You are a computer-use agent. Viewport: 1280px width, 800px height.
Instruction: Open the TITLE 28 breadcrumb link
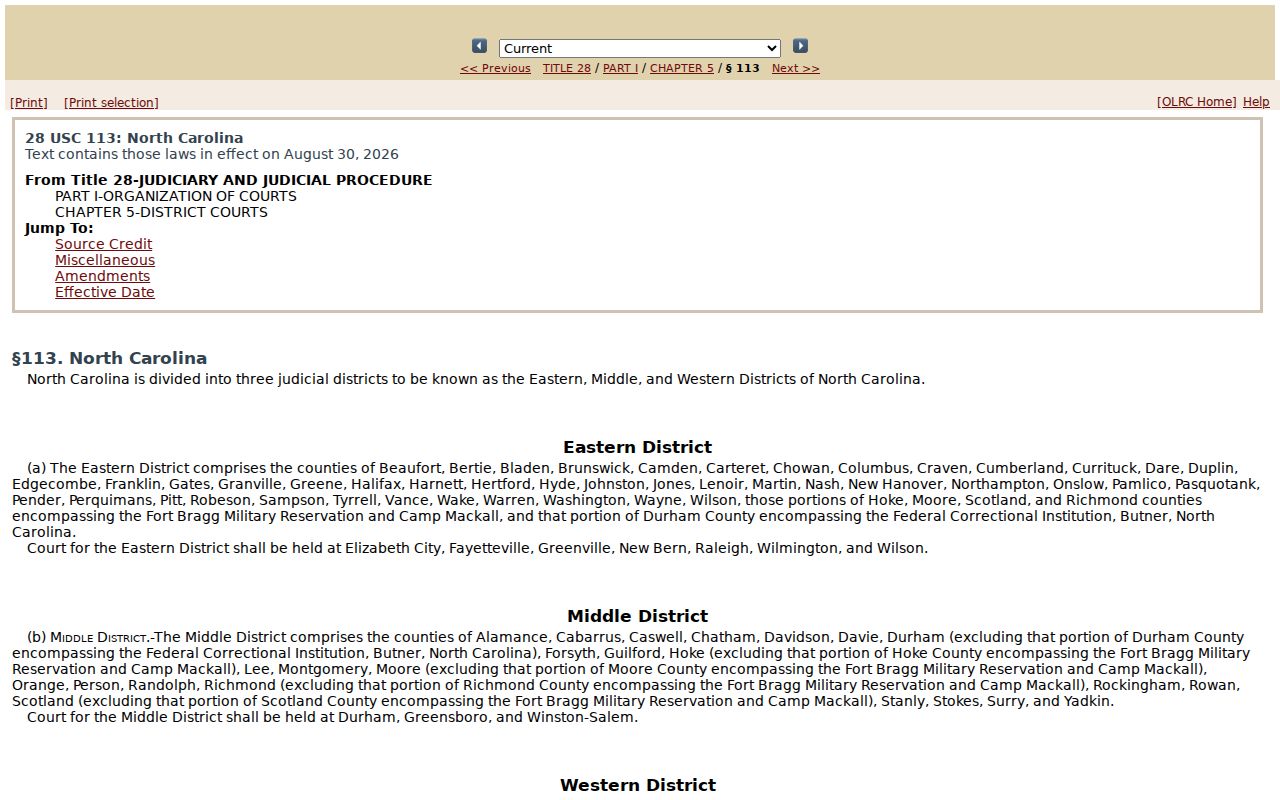[x=567, y=69]
